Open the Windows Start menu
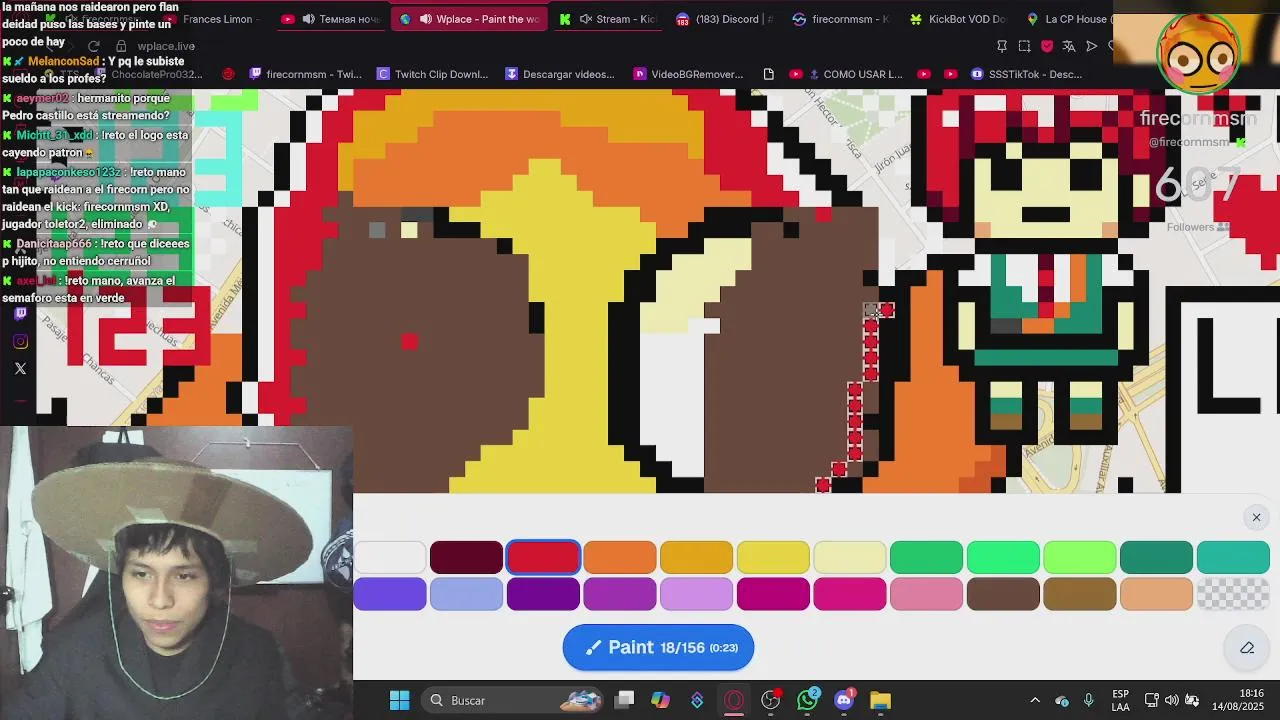The height and width of the screenshot is (720, 1280). (x=399, y=700)
